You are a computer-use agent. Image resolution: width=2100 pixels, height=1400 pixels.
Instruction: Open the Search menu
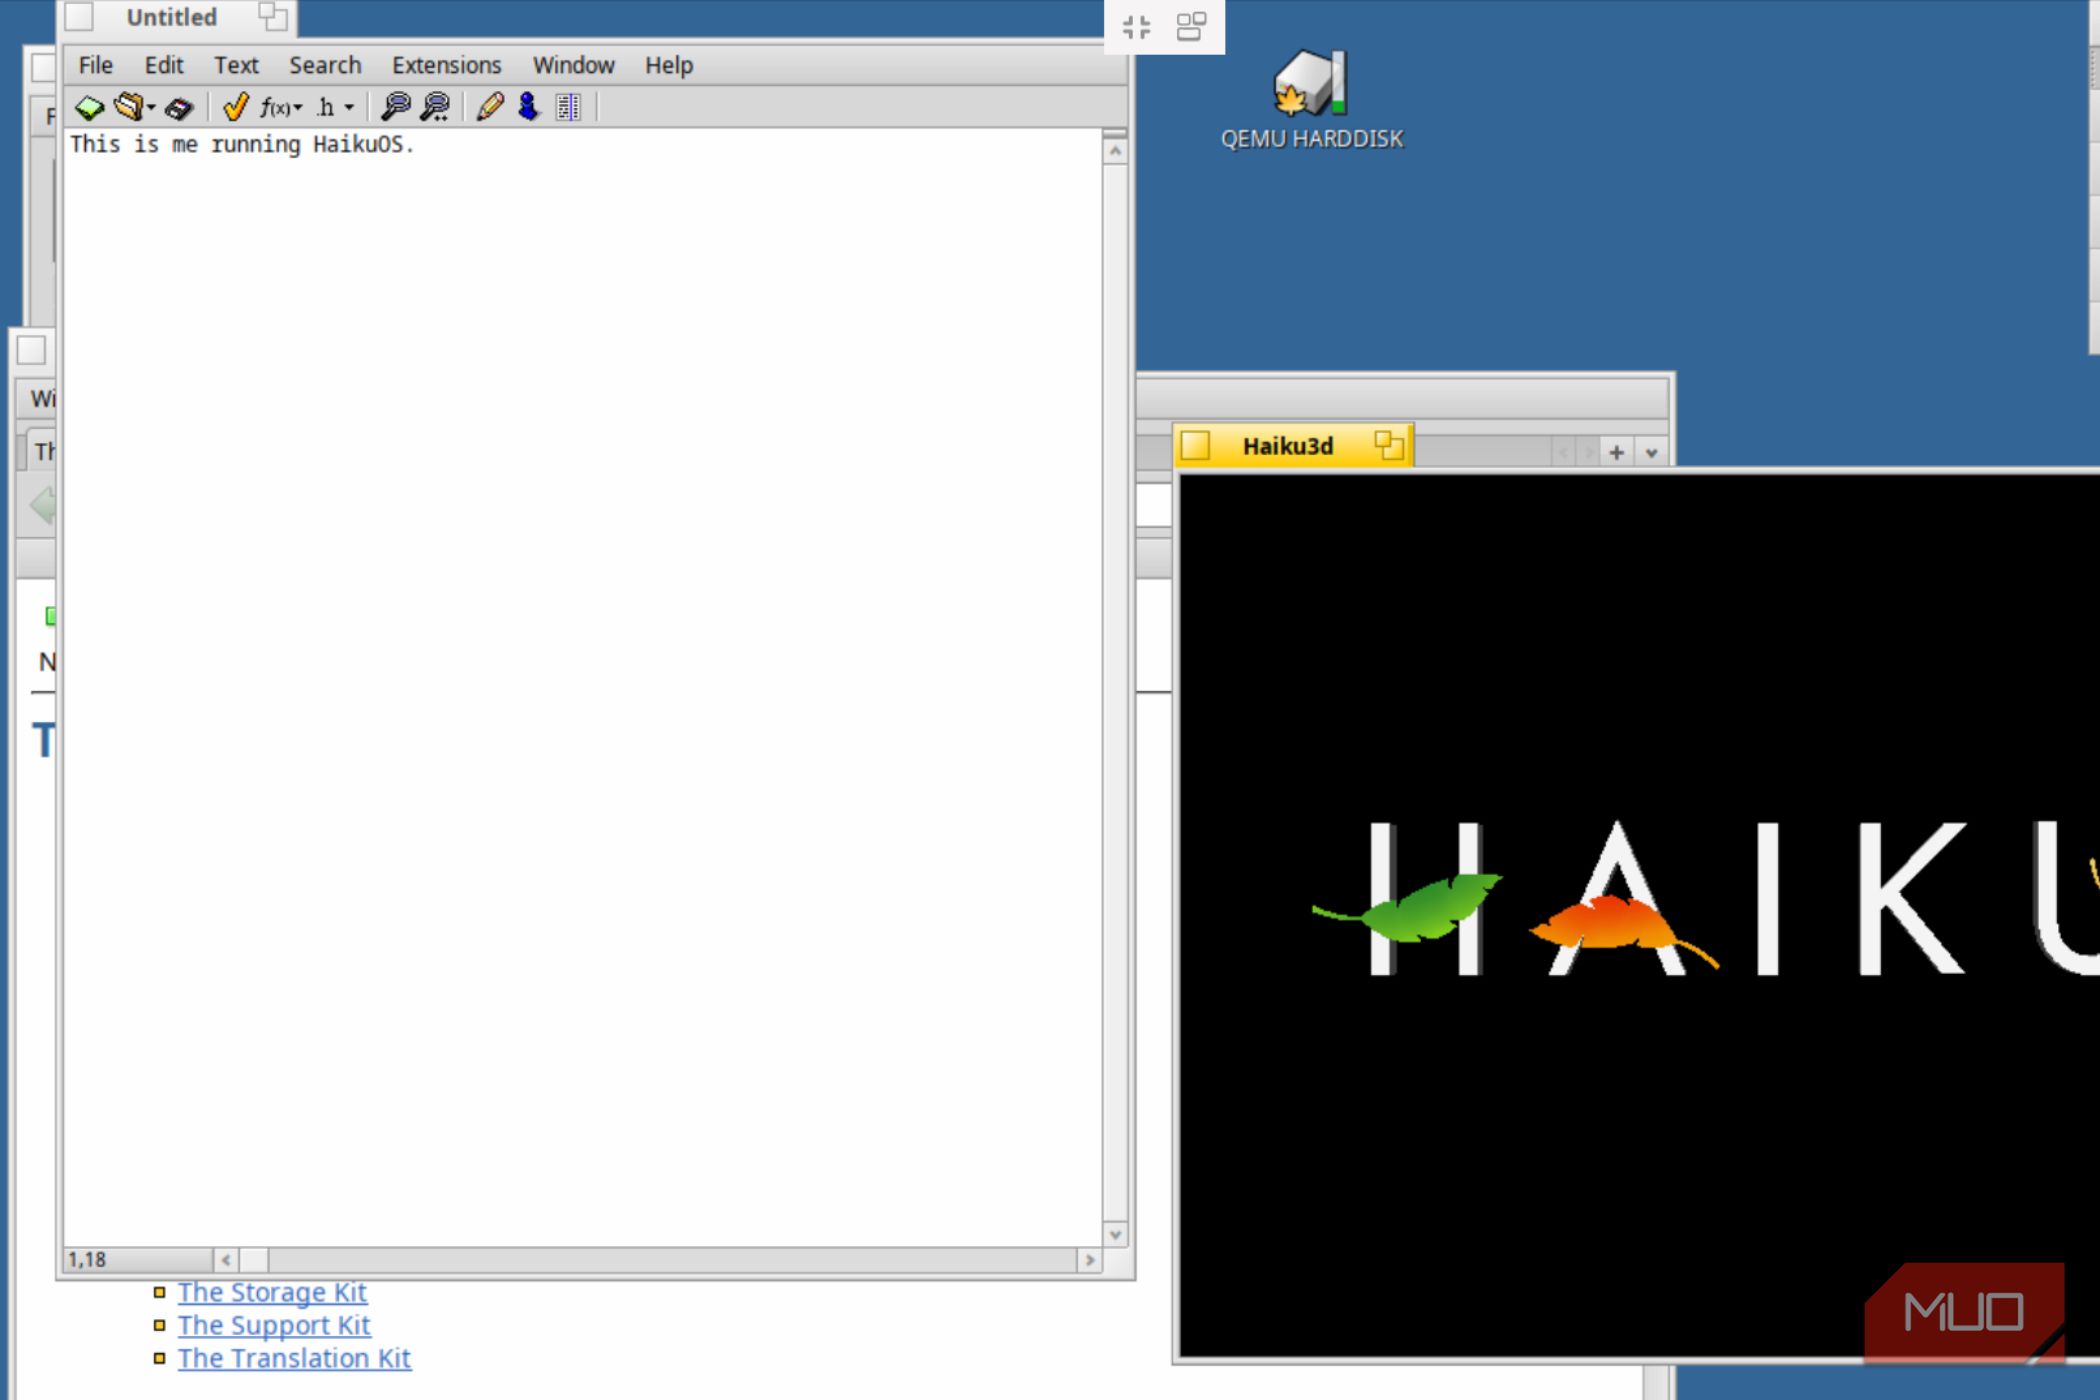[x=325, y=65]
